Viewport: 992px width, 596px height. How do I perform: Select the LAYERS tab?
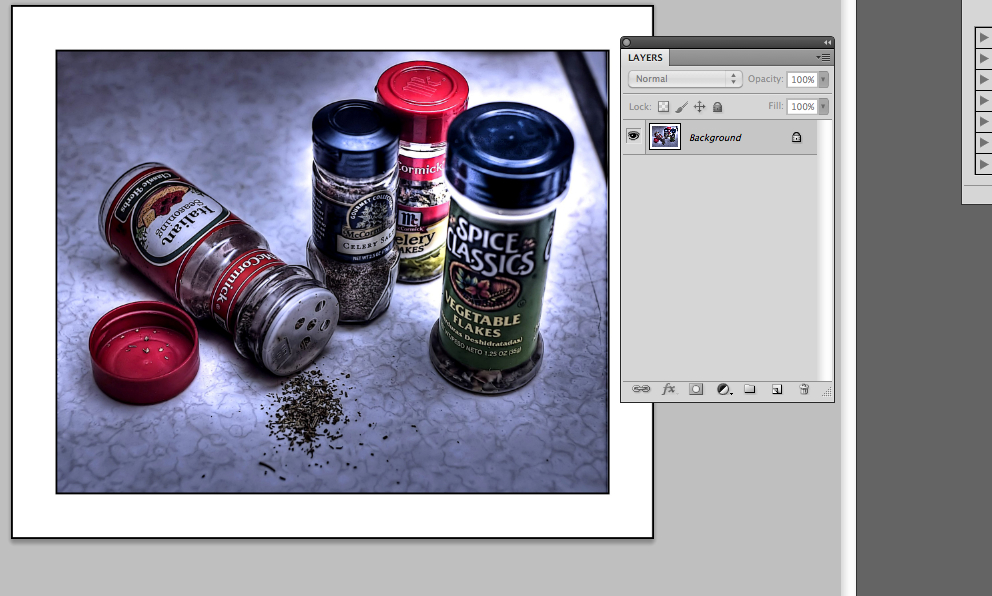645,58
